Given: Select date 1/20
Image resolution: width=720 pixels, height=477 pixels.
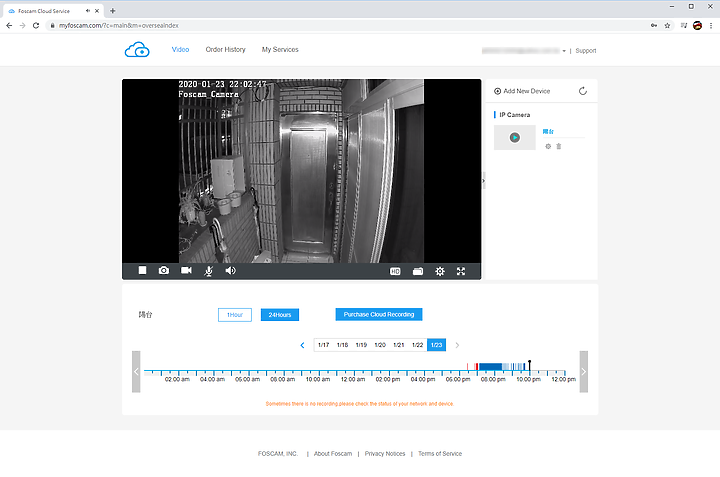Looking at the screenshot, I should coord(380,345).
